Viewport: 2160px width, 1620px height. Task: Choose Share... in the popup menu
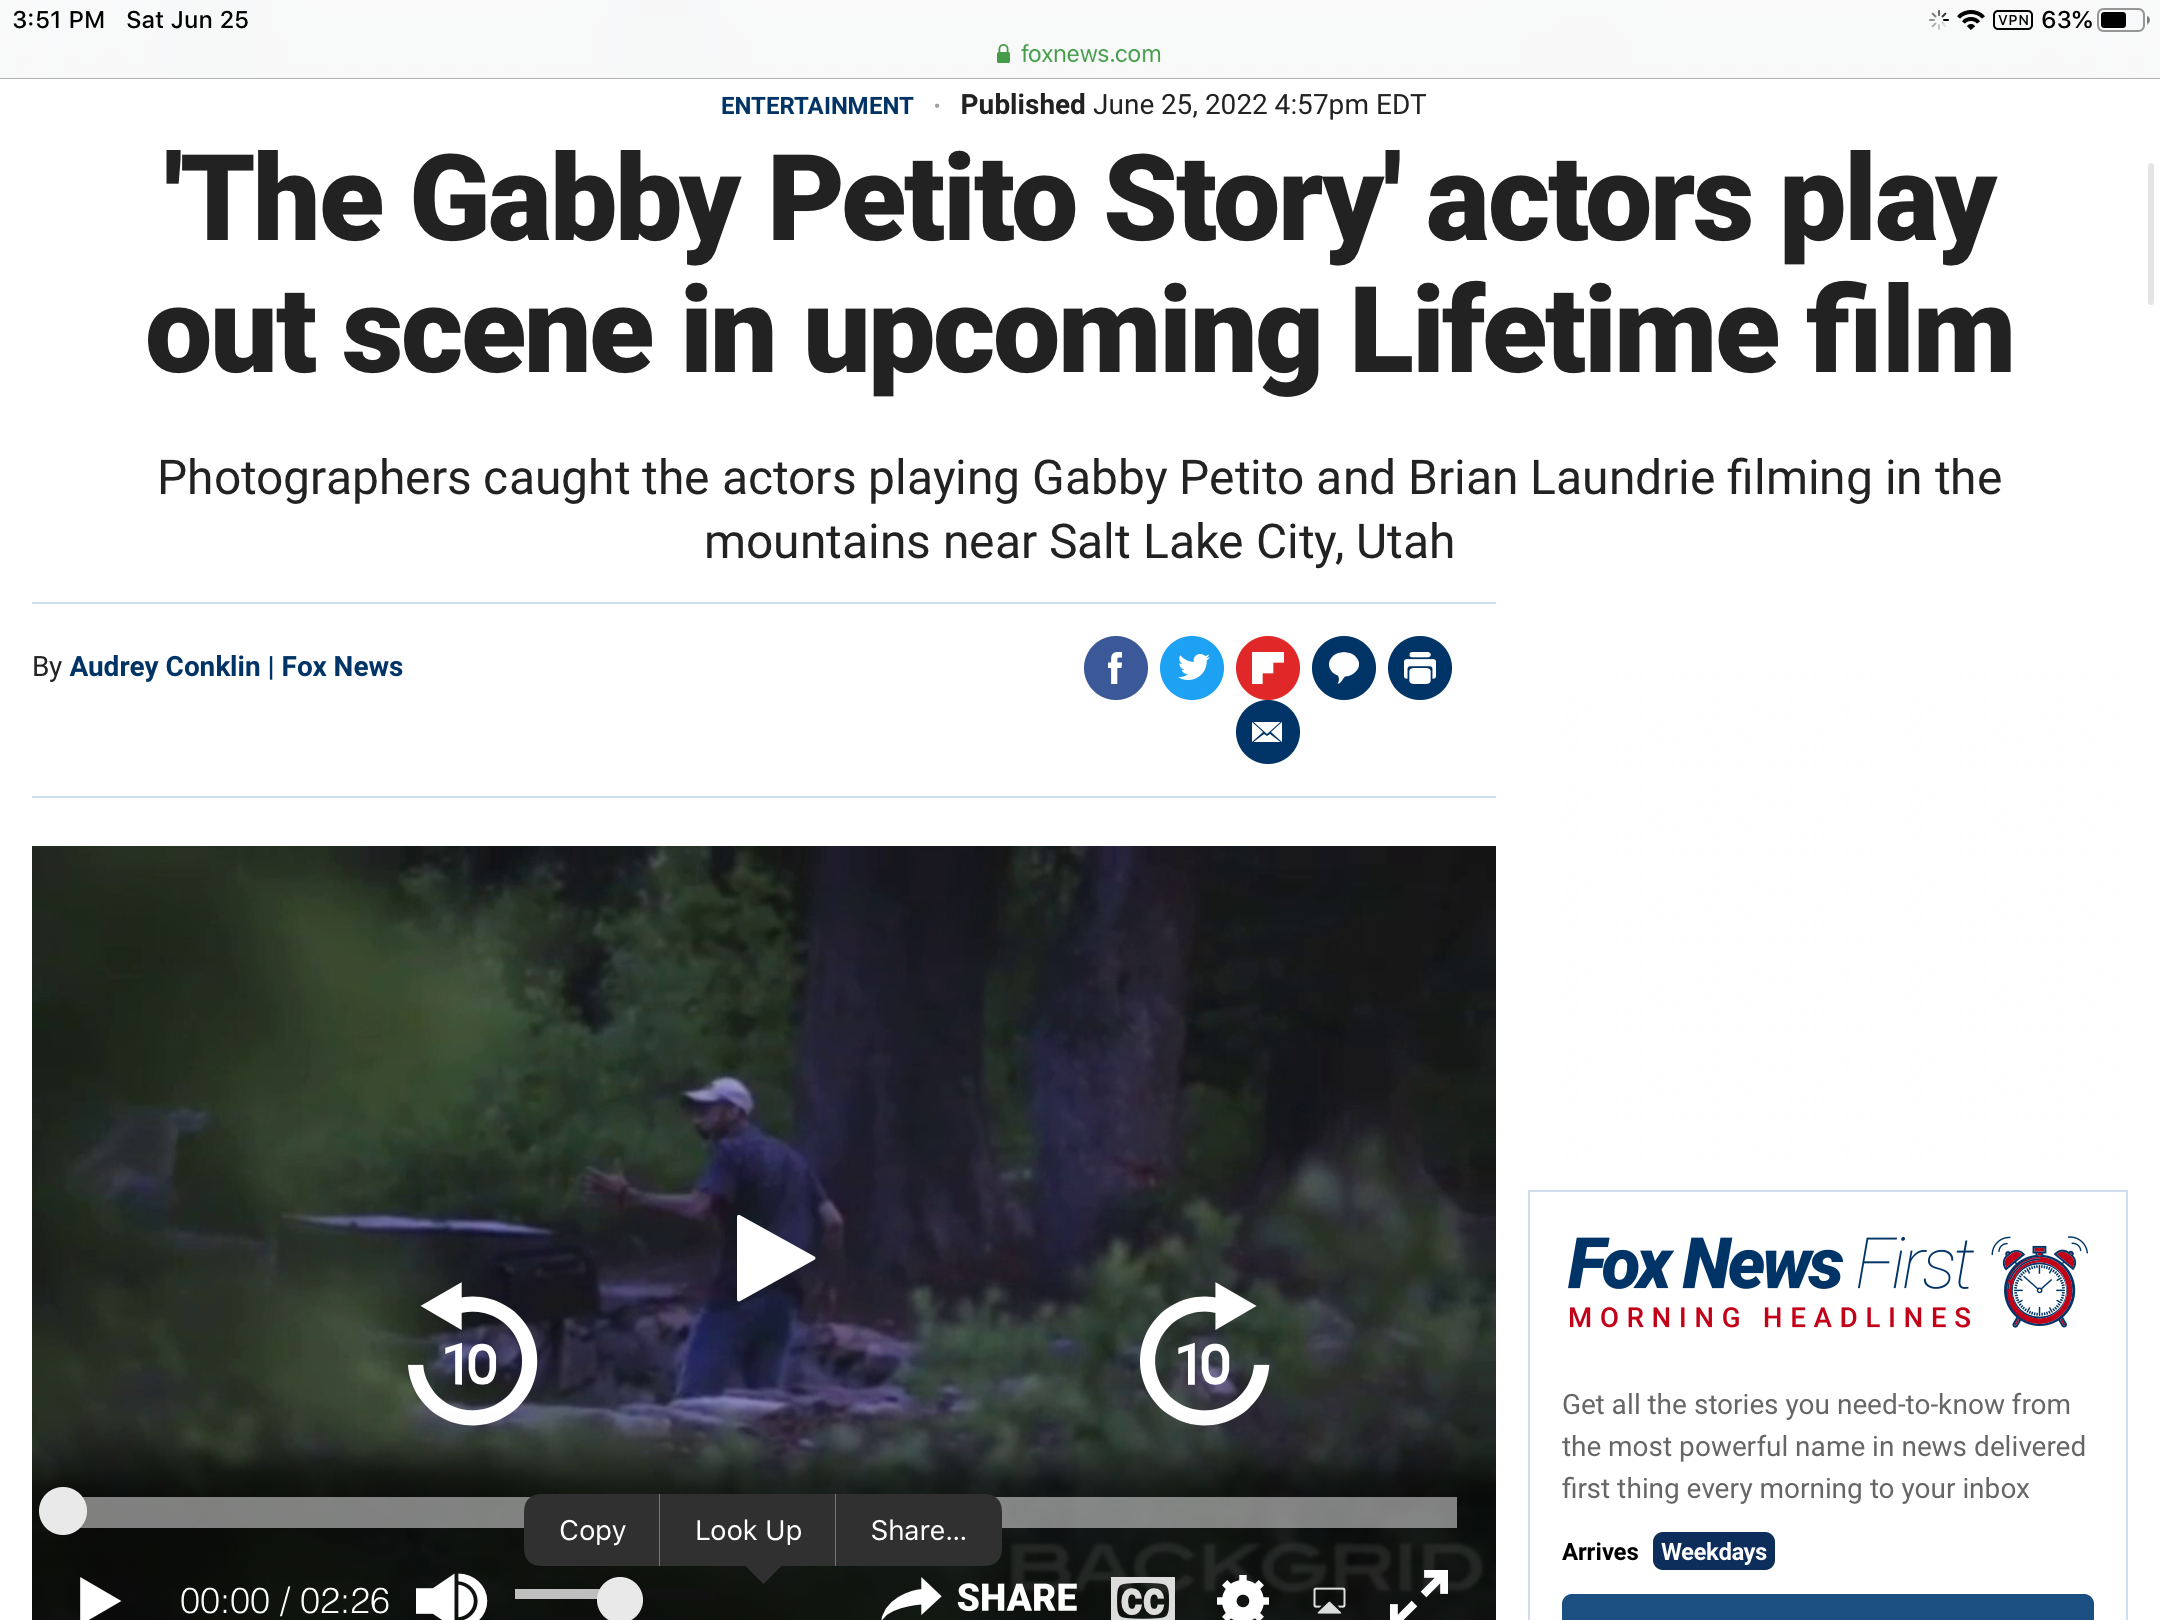(x=918, y=1530)
